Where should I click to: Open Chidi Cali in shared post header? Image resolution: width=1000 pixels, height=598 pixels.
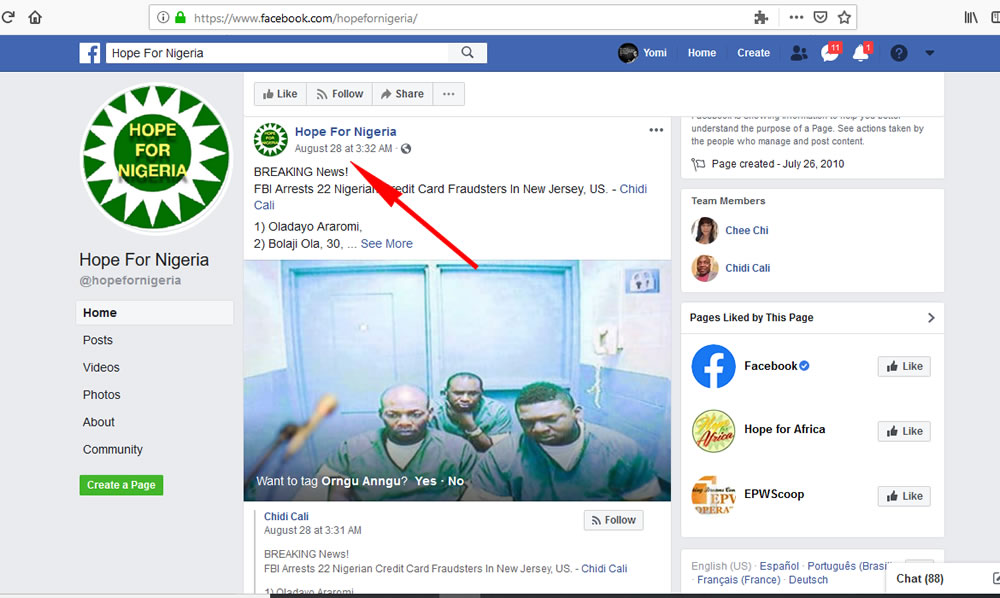click(x=286, y=516)
